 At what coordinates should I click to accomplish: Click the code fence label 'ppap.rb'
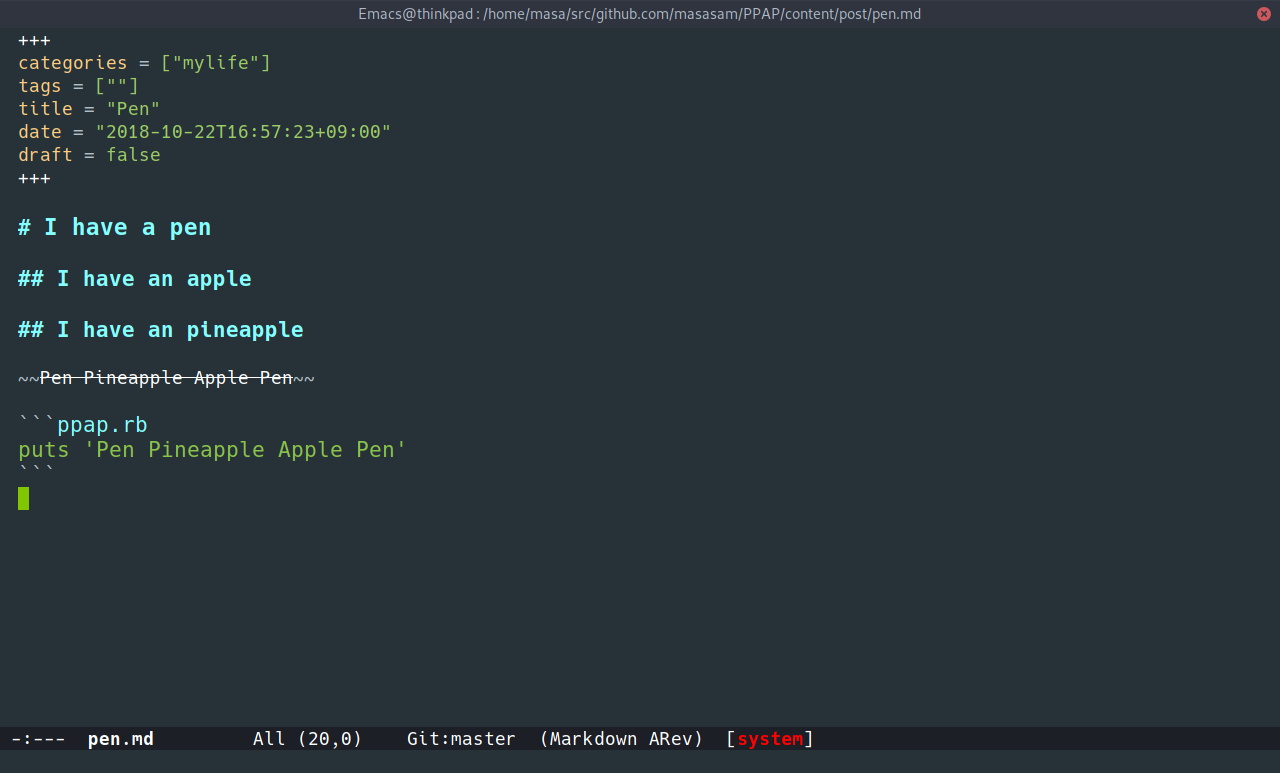[102, 426]
